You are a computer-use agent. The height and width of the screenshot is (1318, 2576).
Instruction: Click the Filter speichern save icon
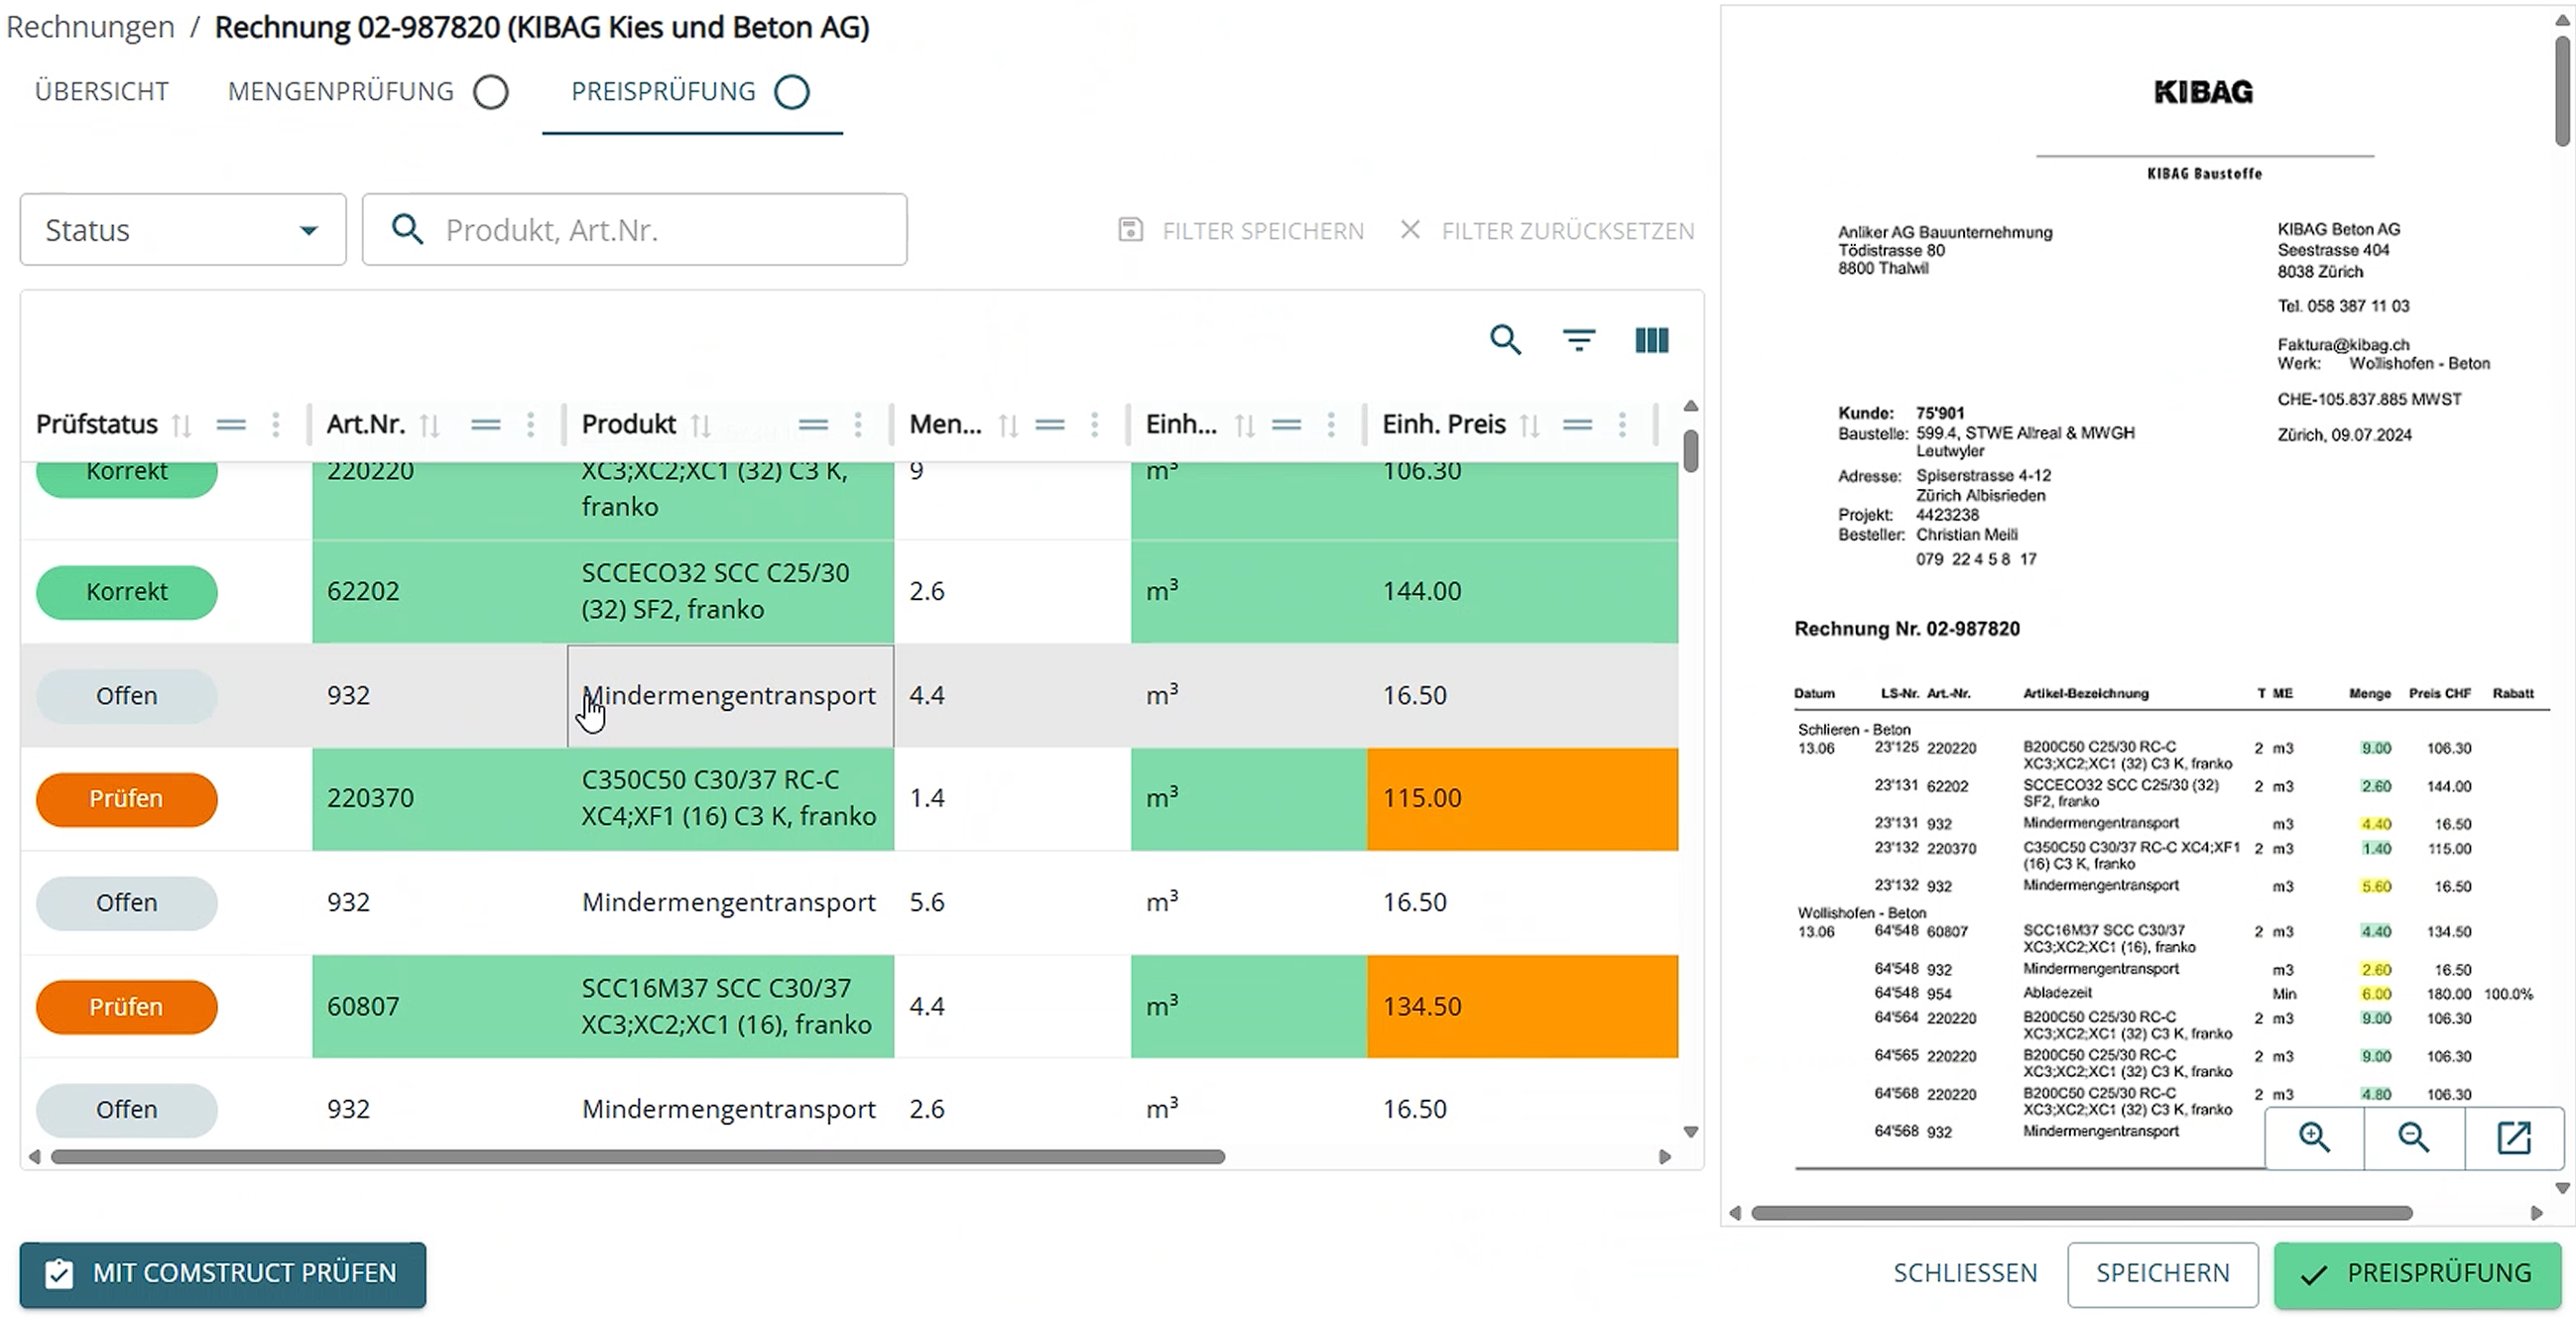(1130, 230)
